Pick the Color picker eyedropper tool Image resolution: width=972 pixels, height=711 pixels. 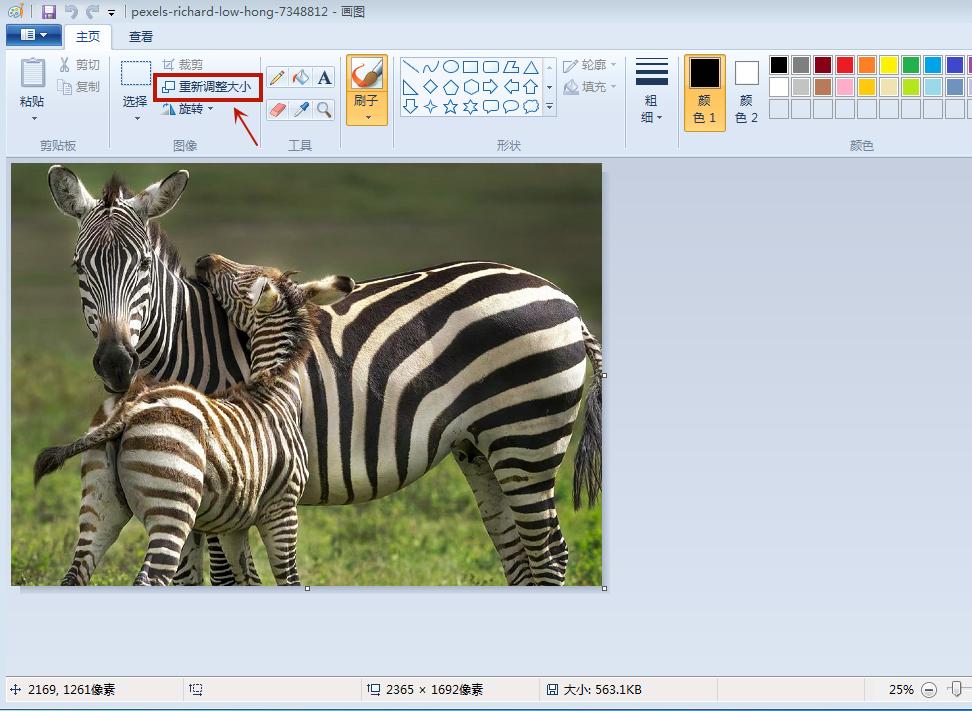point(301,109)
